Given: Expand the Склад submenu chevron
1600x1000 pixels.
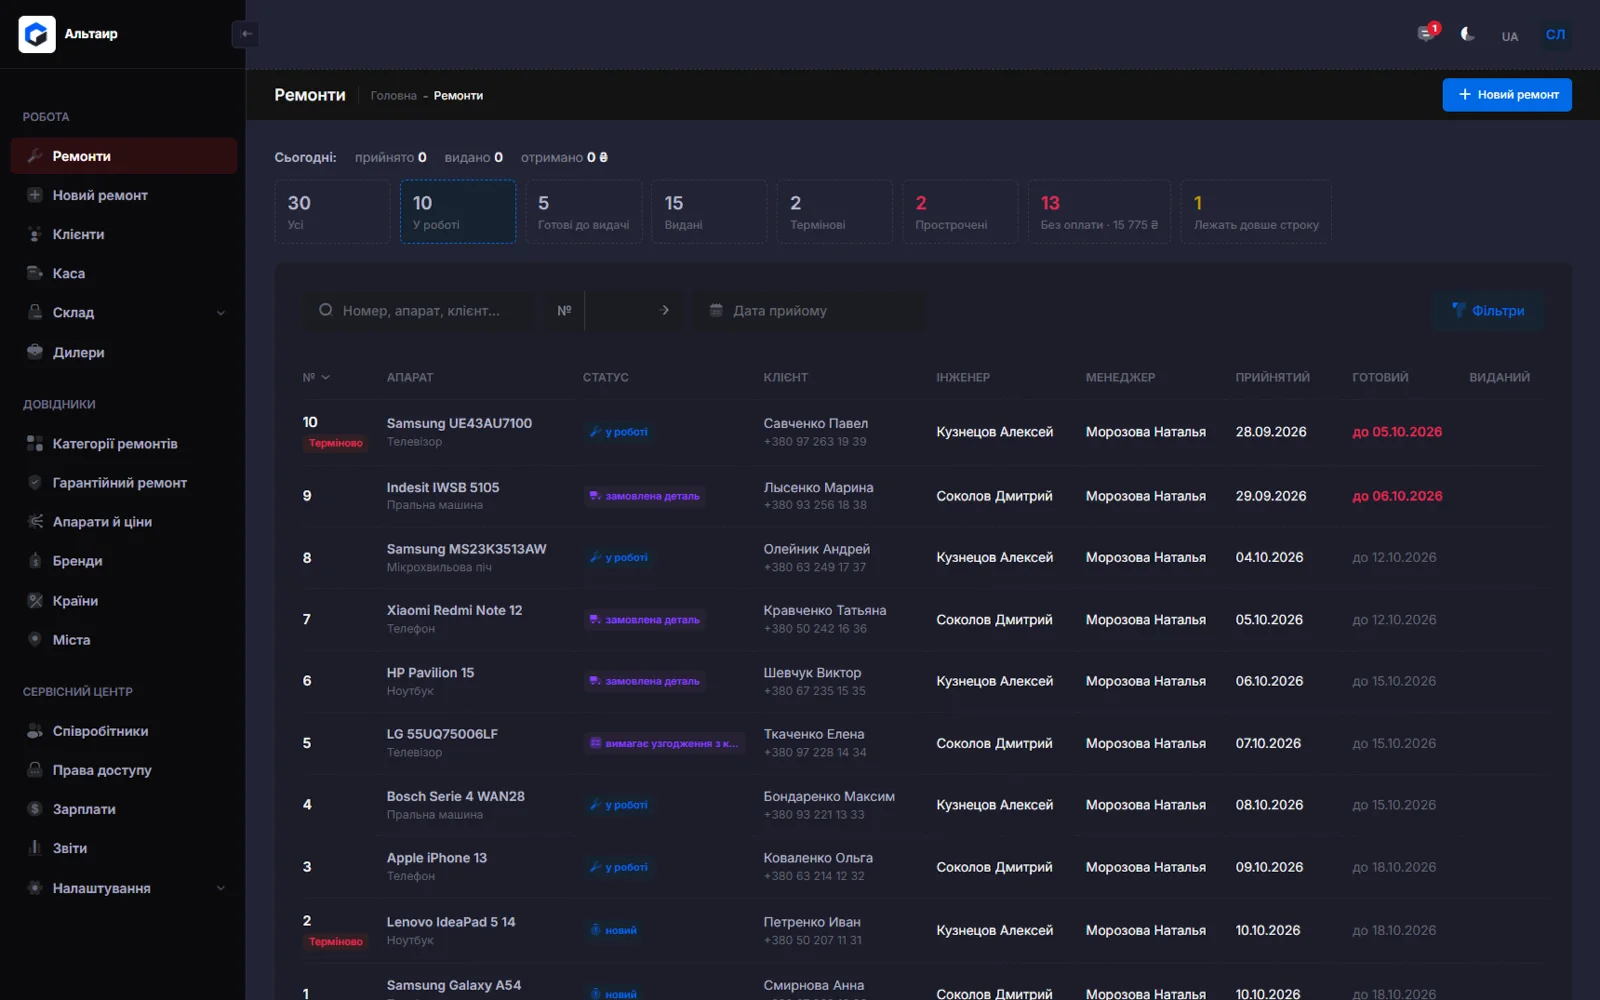Looking at the screenshot, I should (221, 313).
